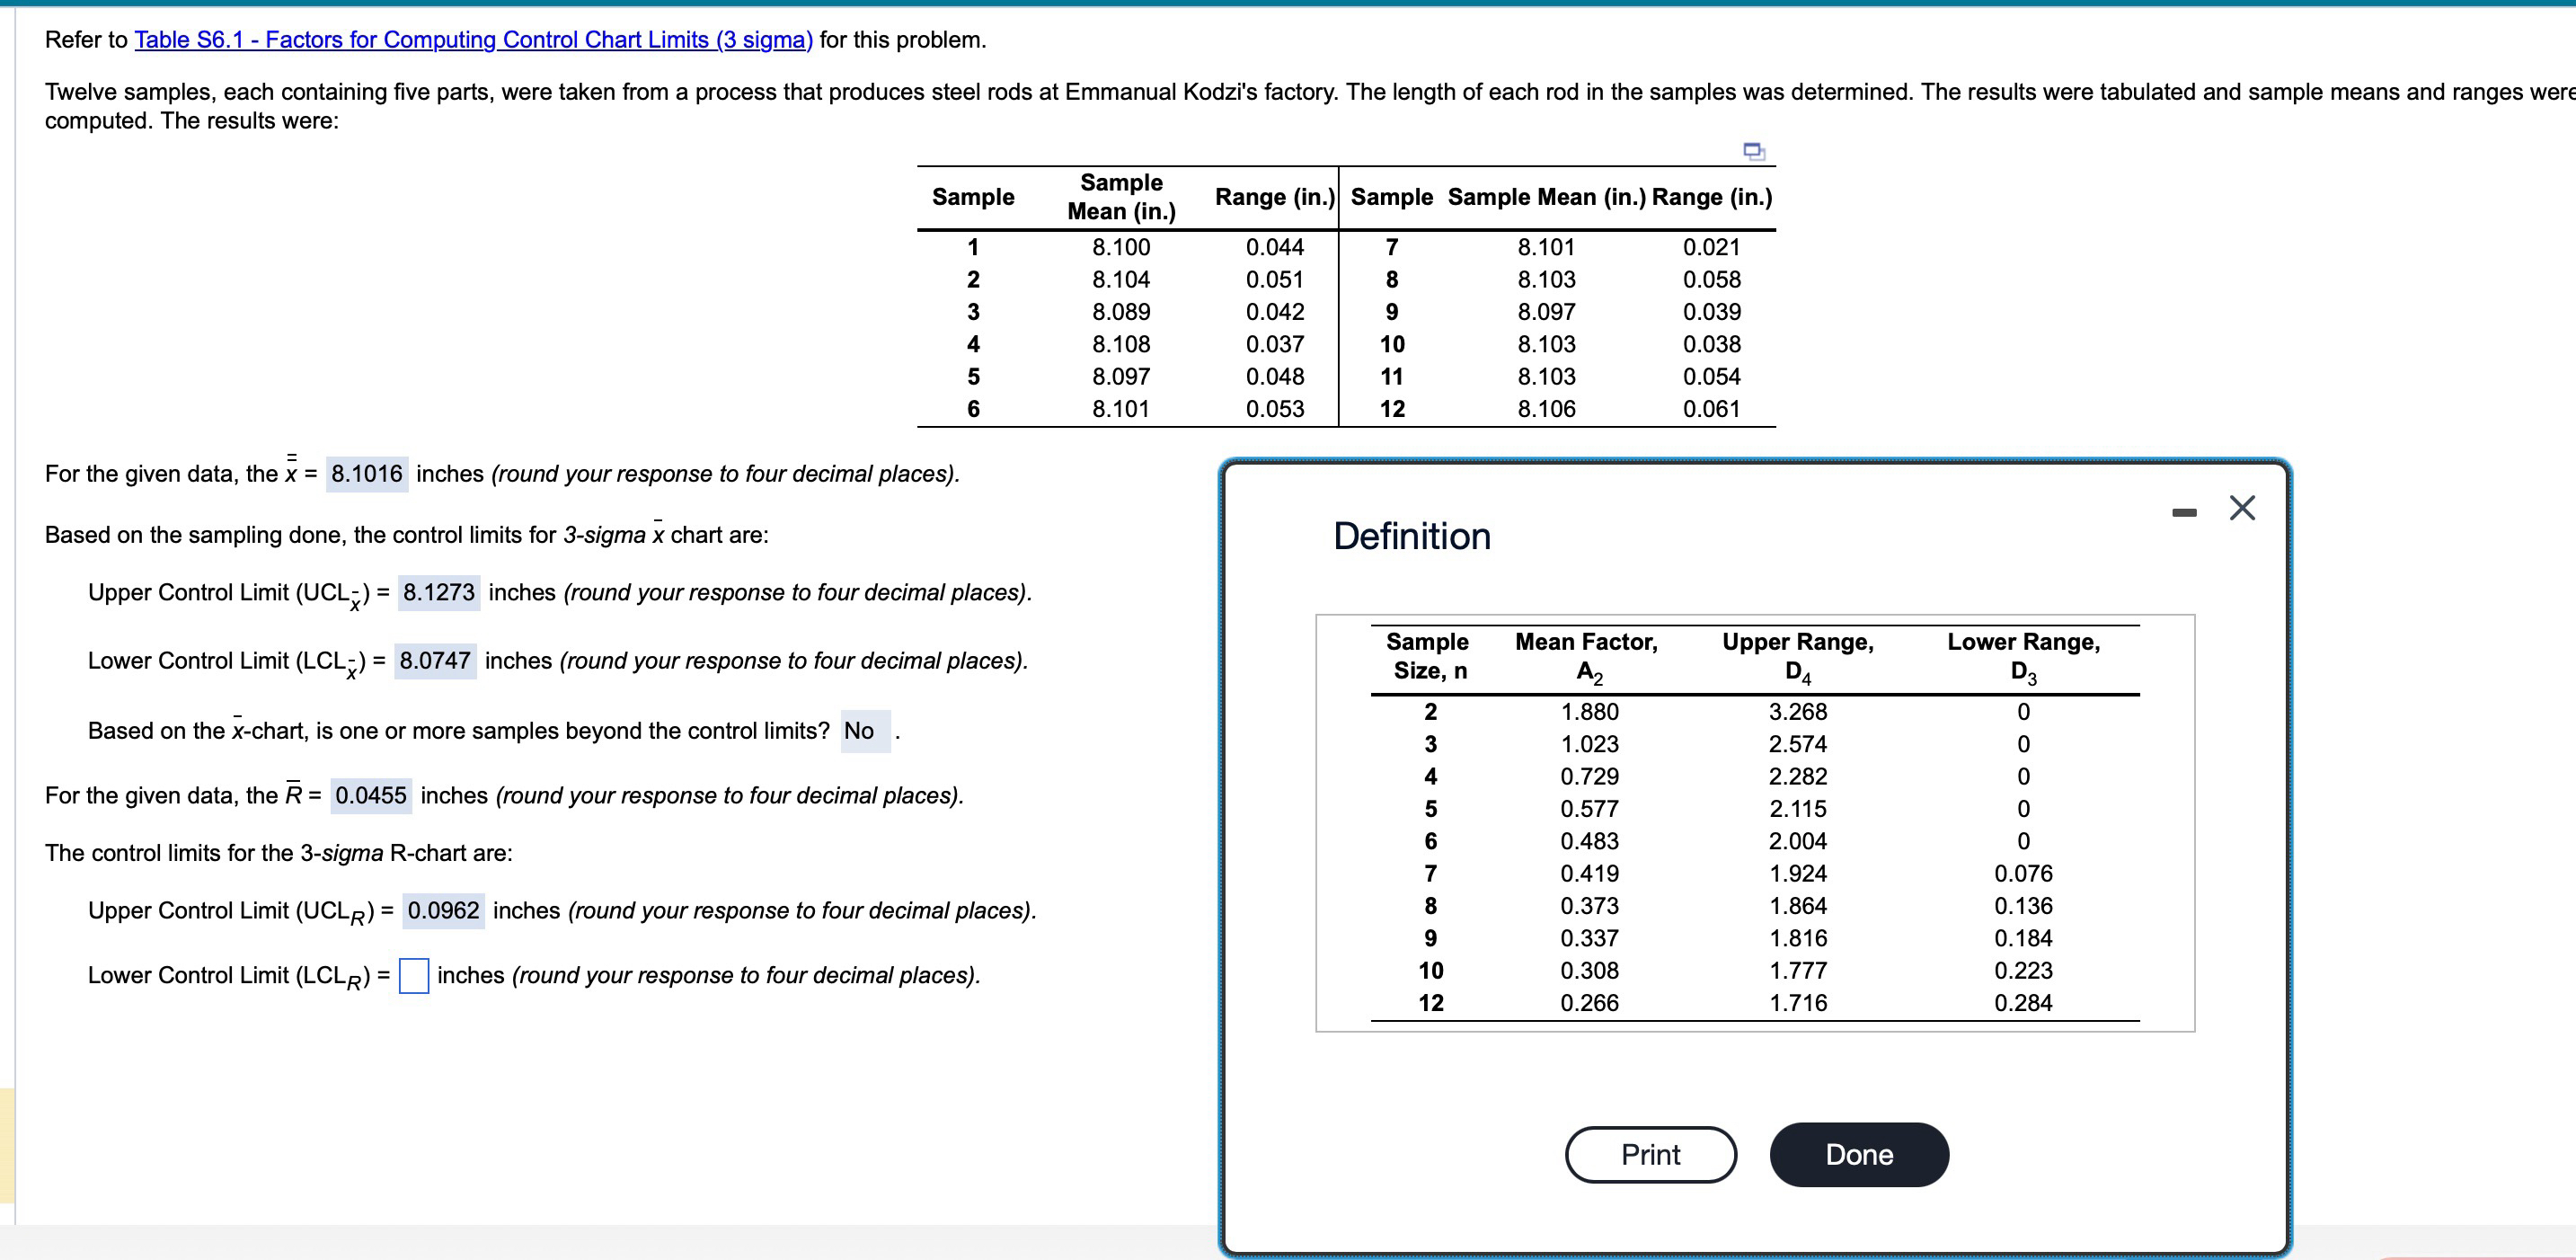Select the 0.577 A2 factor value
This screenshot has width=2576, height=1260.
[x=1589, y=809]
